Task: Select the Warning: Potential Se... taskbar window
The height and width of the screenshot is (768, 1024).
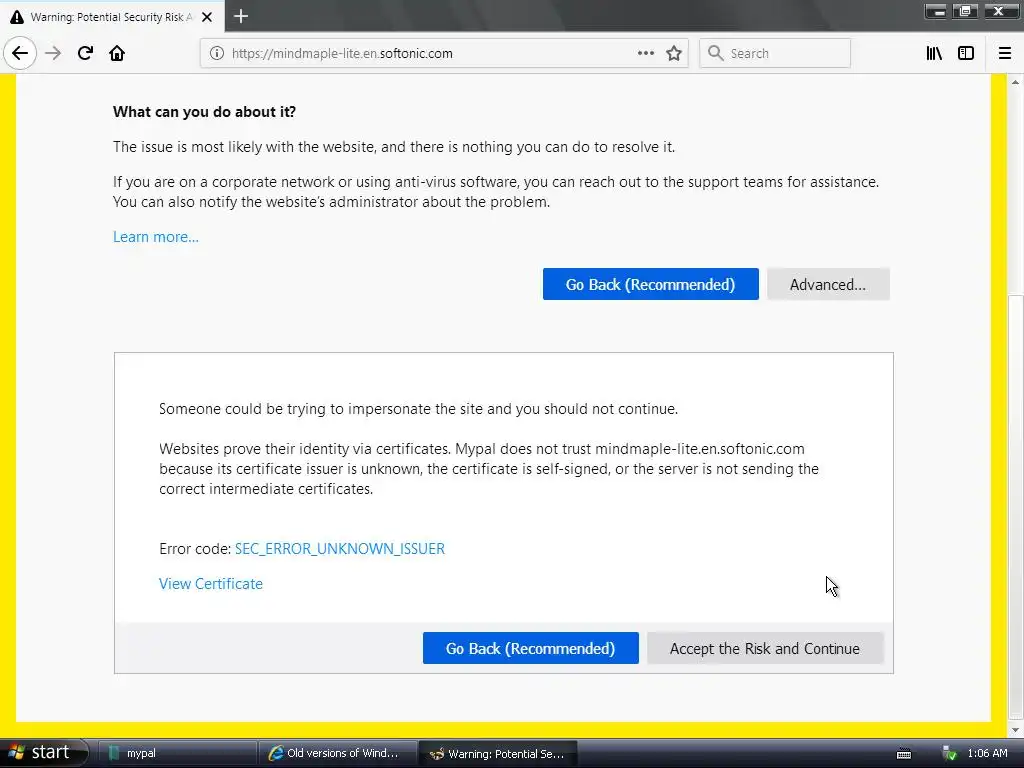Action: point(498,753)
